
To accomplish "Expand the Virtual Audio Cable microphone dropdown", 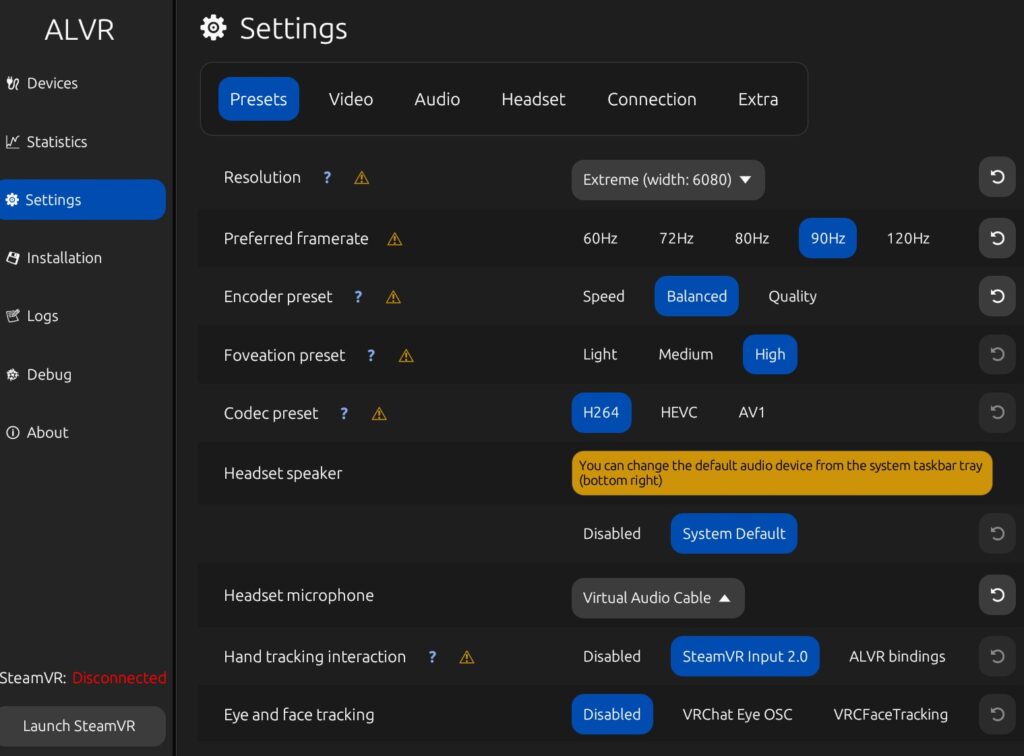I will pos(658,598).
